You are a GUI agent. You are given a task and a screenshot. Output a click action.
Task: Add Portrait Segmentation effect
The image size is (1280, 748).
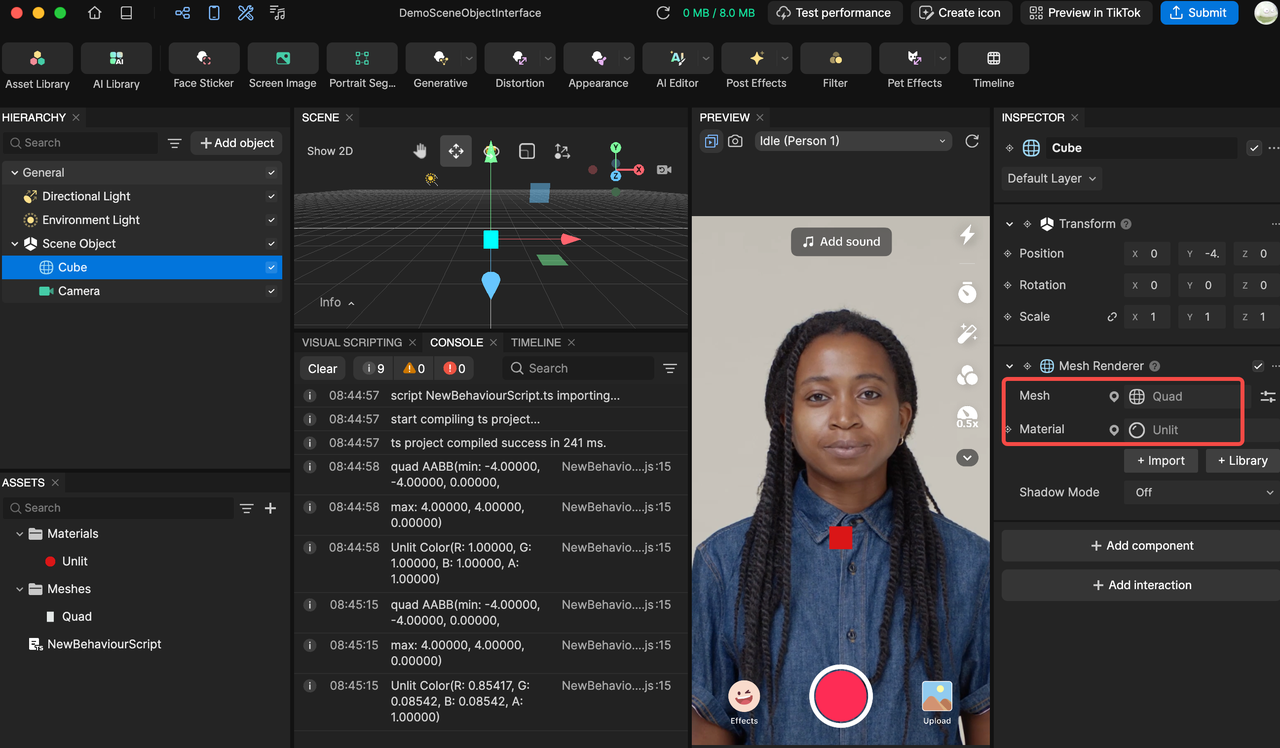pos(362,67)
